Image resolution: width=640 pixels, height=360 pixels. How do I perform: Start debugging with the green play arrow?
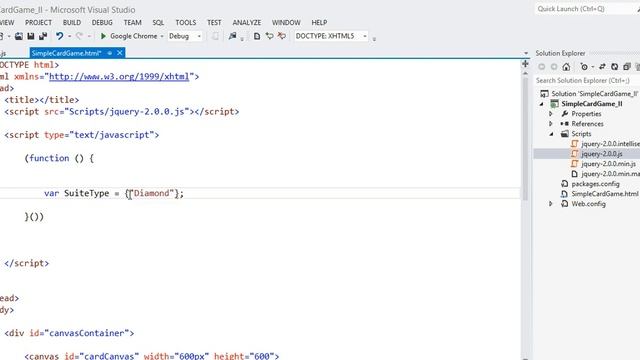click(x=103, y=36)
